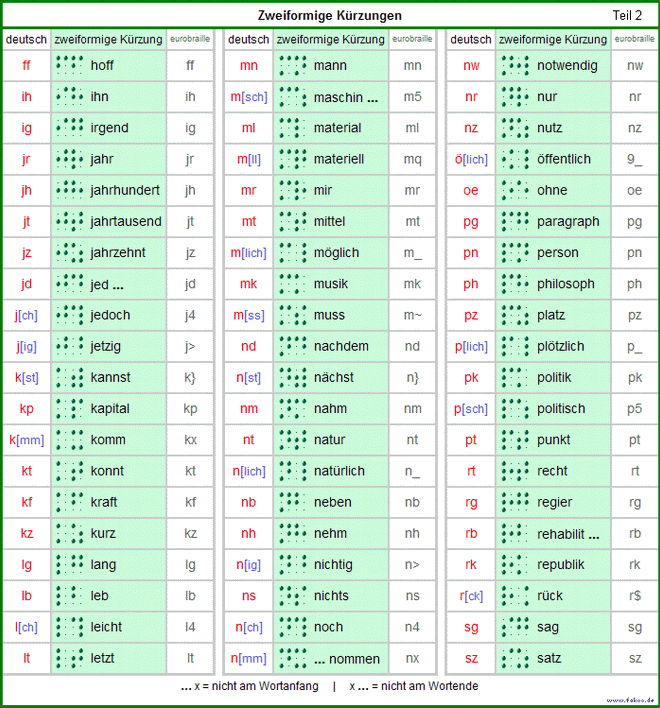Click the title 'Zweiformige Kürzungen'
660x708 pixels.
tap(330, 16)
